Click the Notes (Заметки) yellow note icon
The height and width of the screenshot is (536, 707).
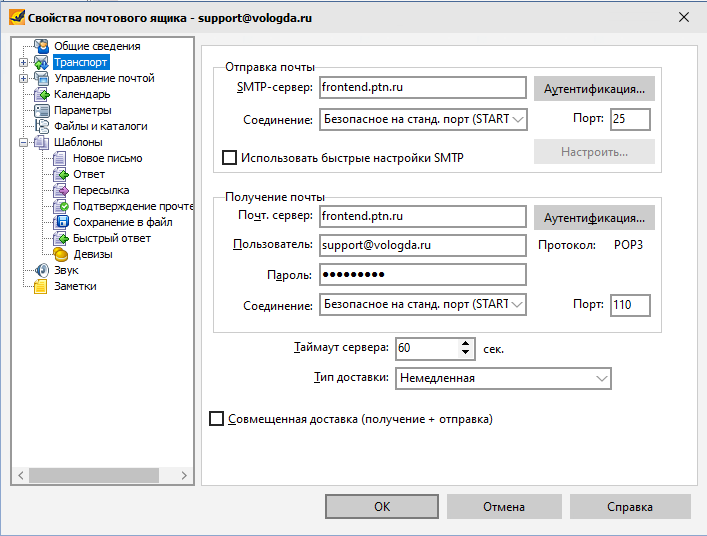[x=42, y=286]
